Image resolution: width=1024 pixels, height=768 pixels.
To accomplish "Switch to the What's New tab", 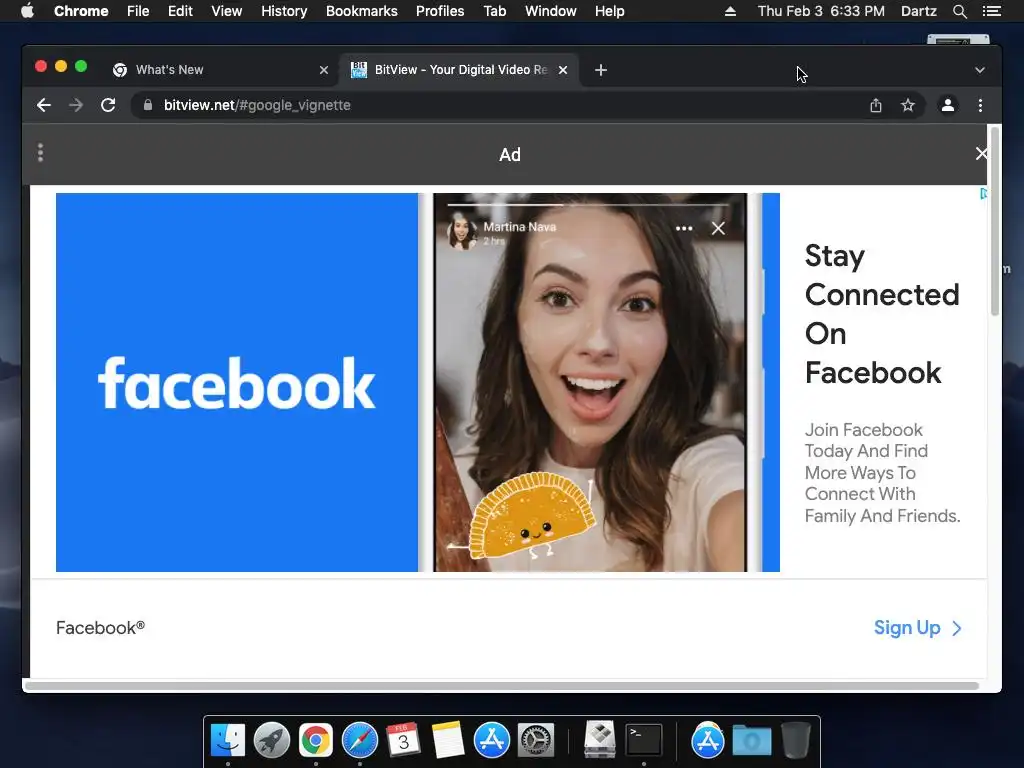I will coord(220,70).
